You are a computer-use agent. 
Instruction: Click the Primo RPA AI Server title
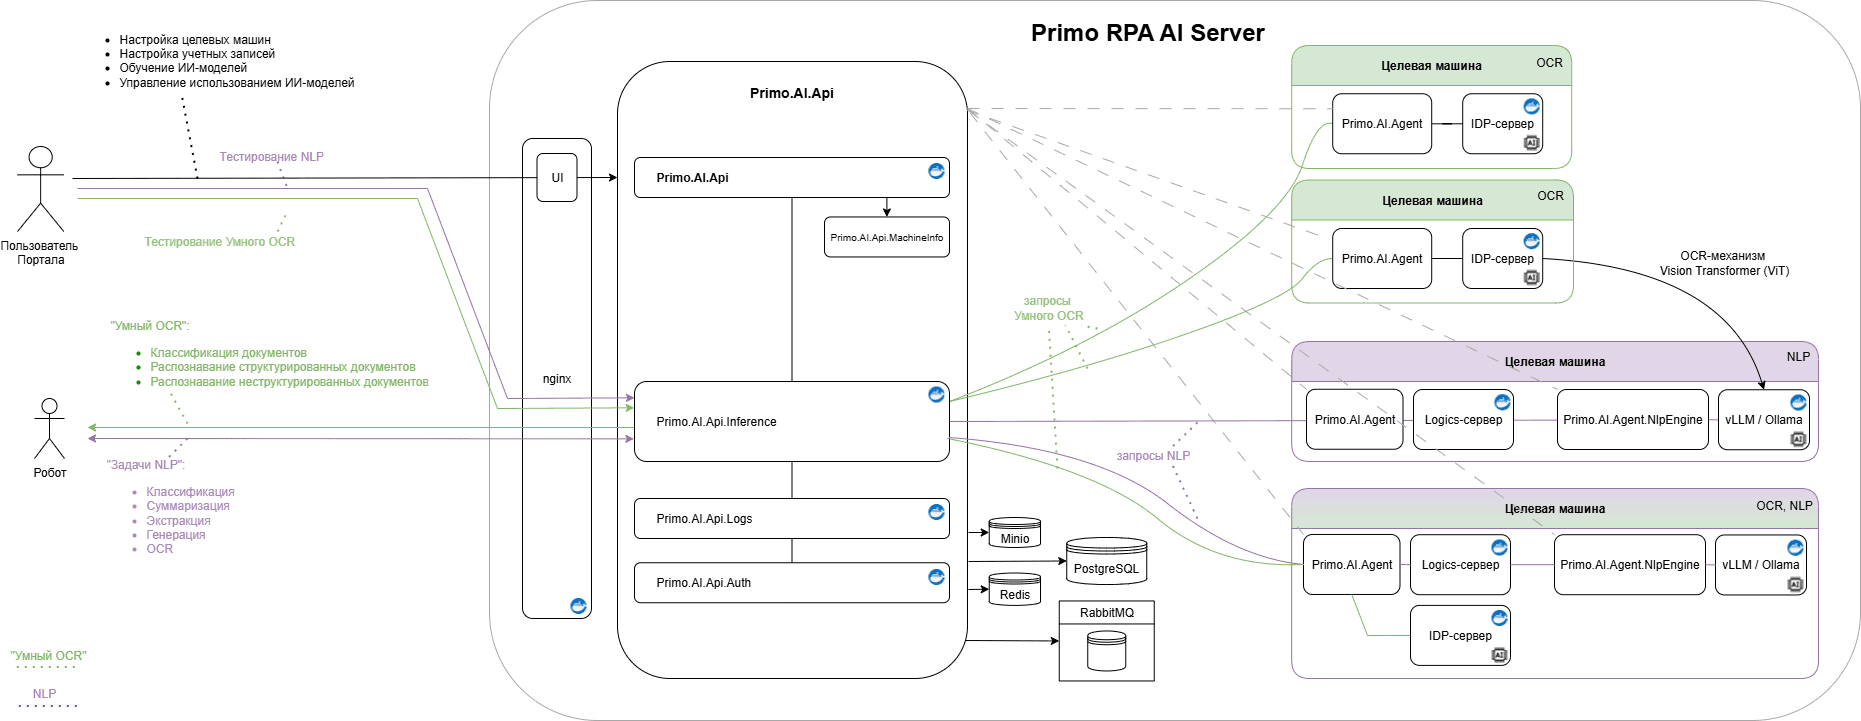[x=1147, y=33]
